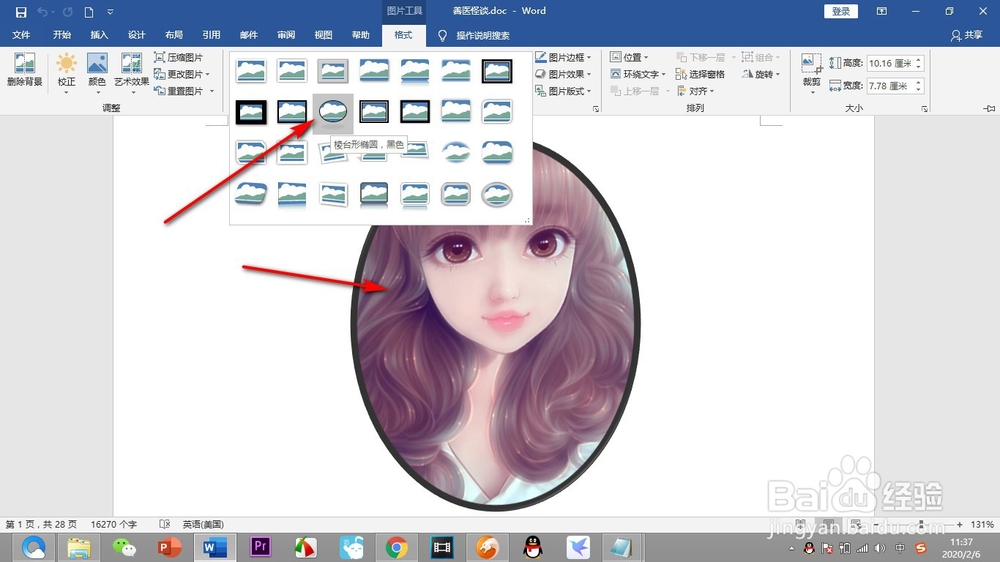Image resolution: width=1000 pixels, height=562 pixels.
Task: Open 图片版式 picture layout dropdown
Action: pos(563,91)
